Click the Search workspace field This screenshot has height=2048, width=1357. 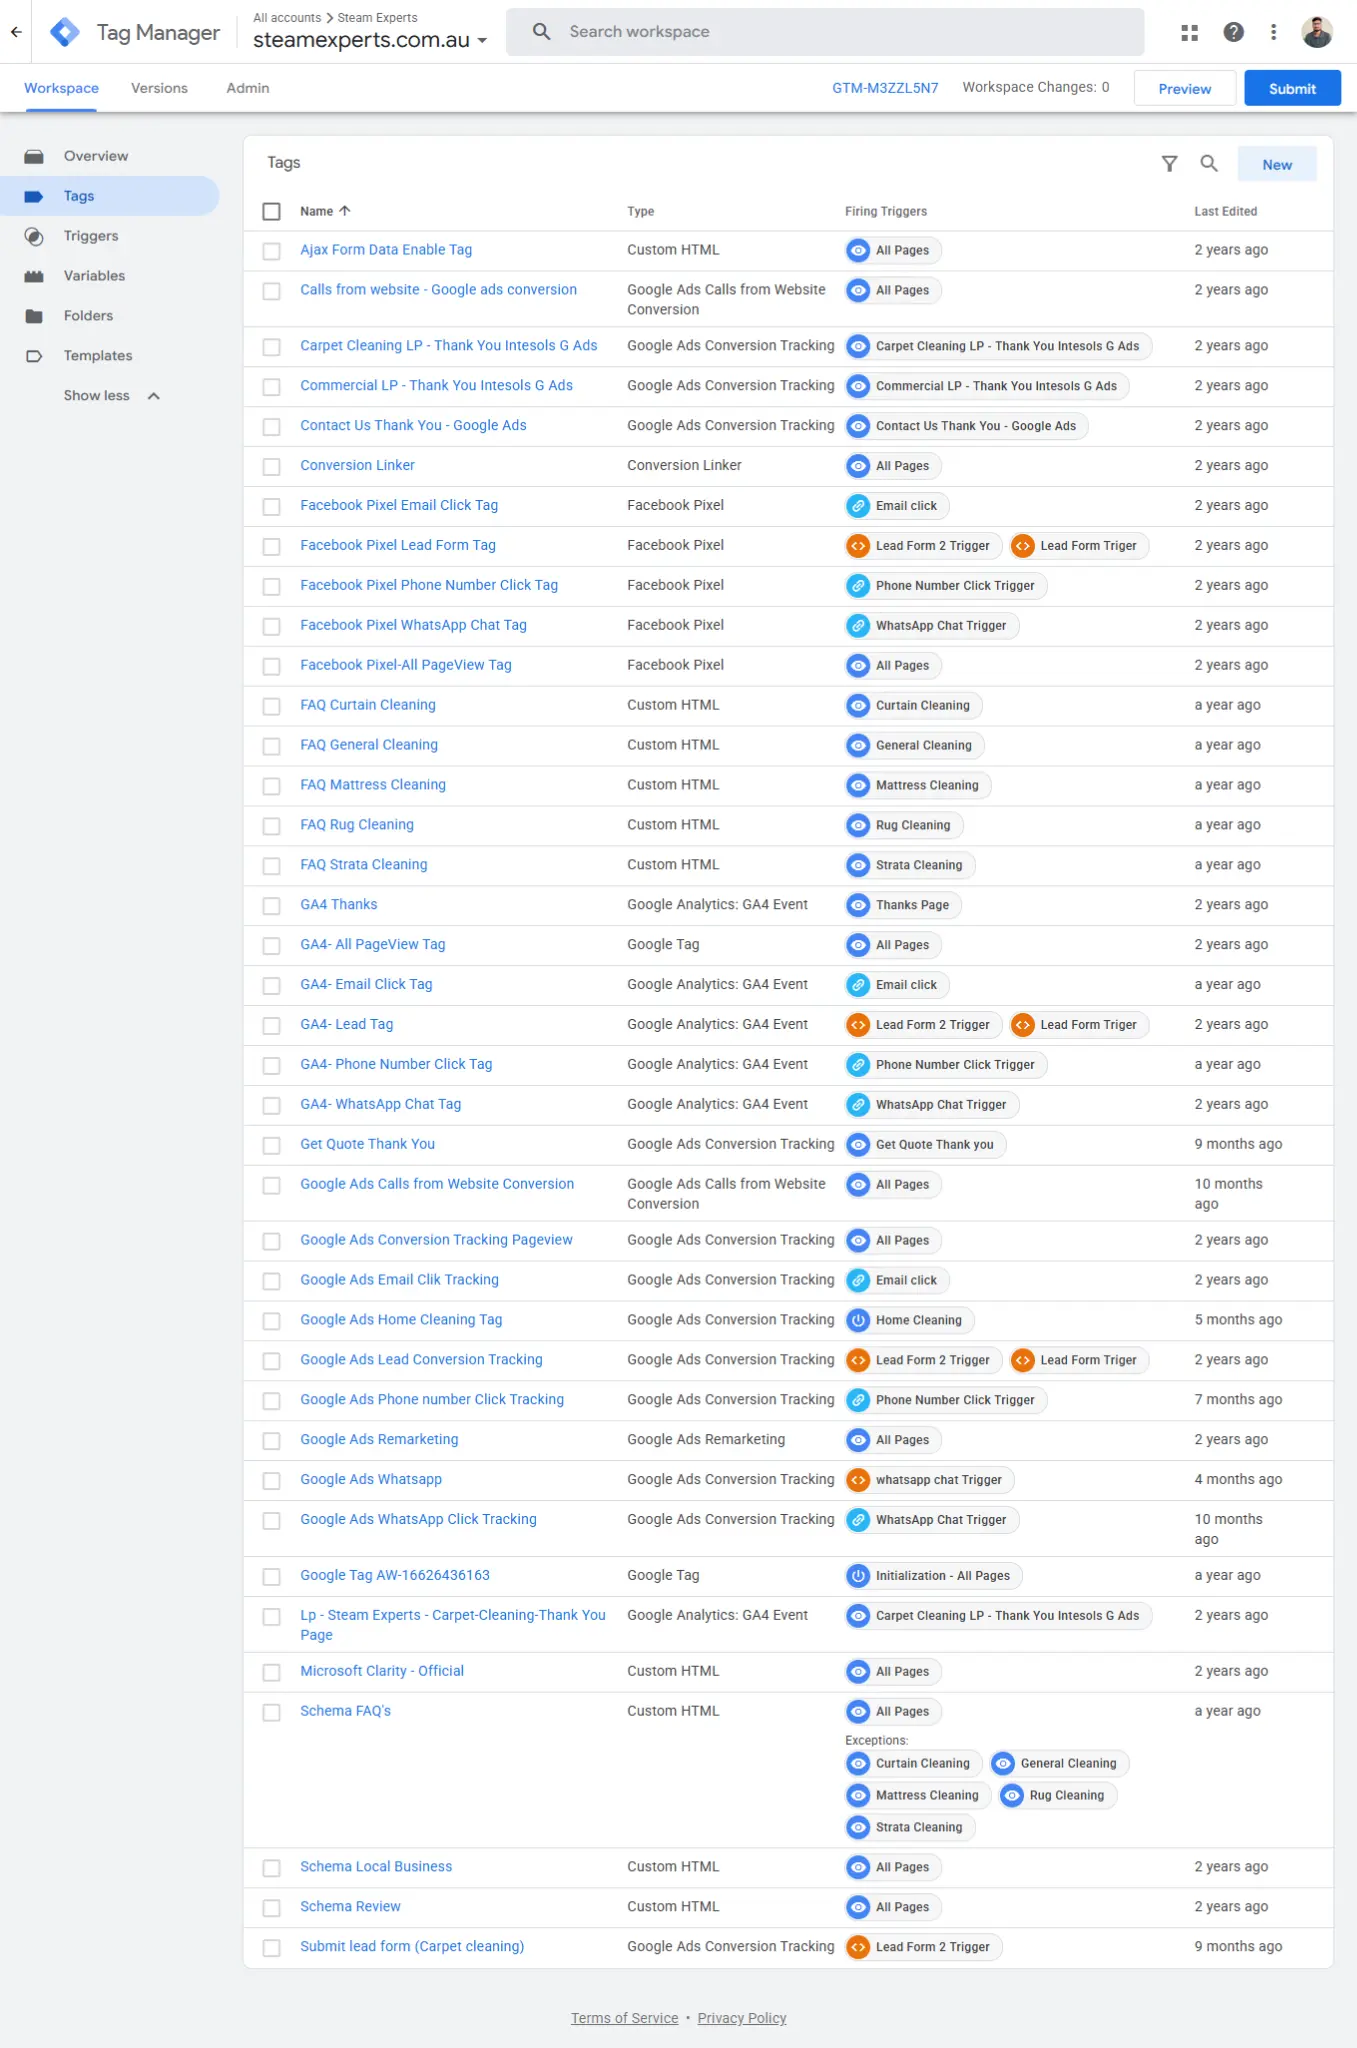(825, 32)
